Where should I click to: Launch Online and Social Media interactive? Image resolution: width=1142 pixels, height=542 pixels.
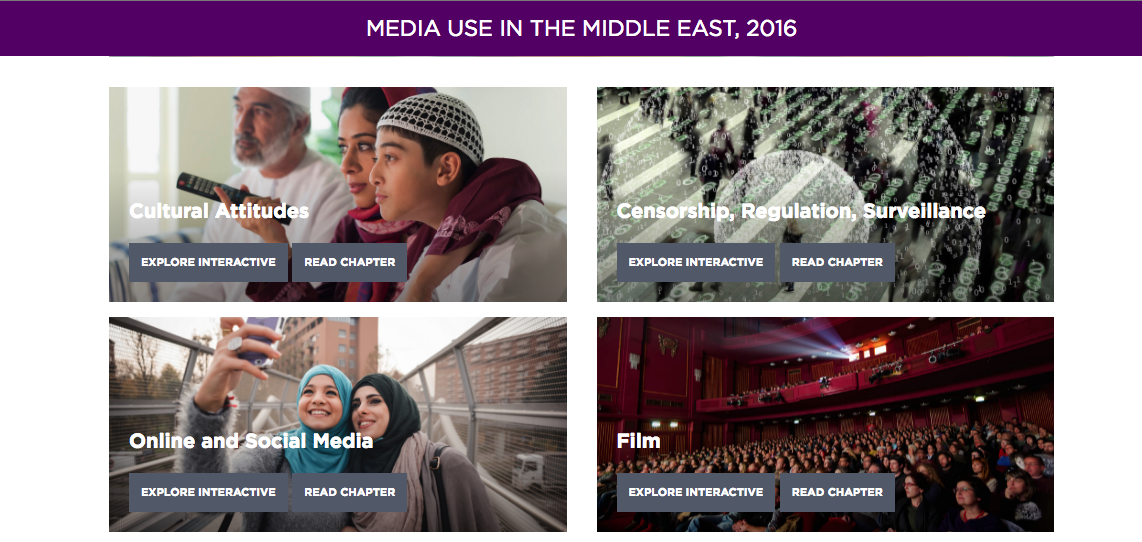[208, 492]
